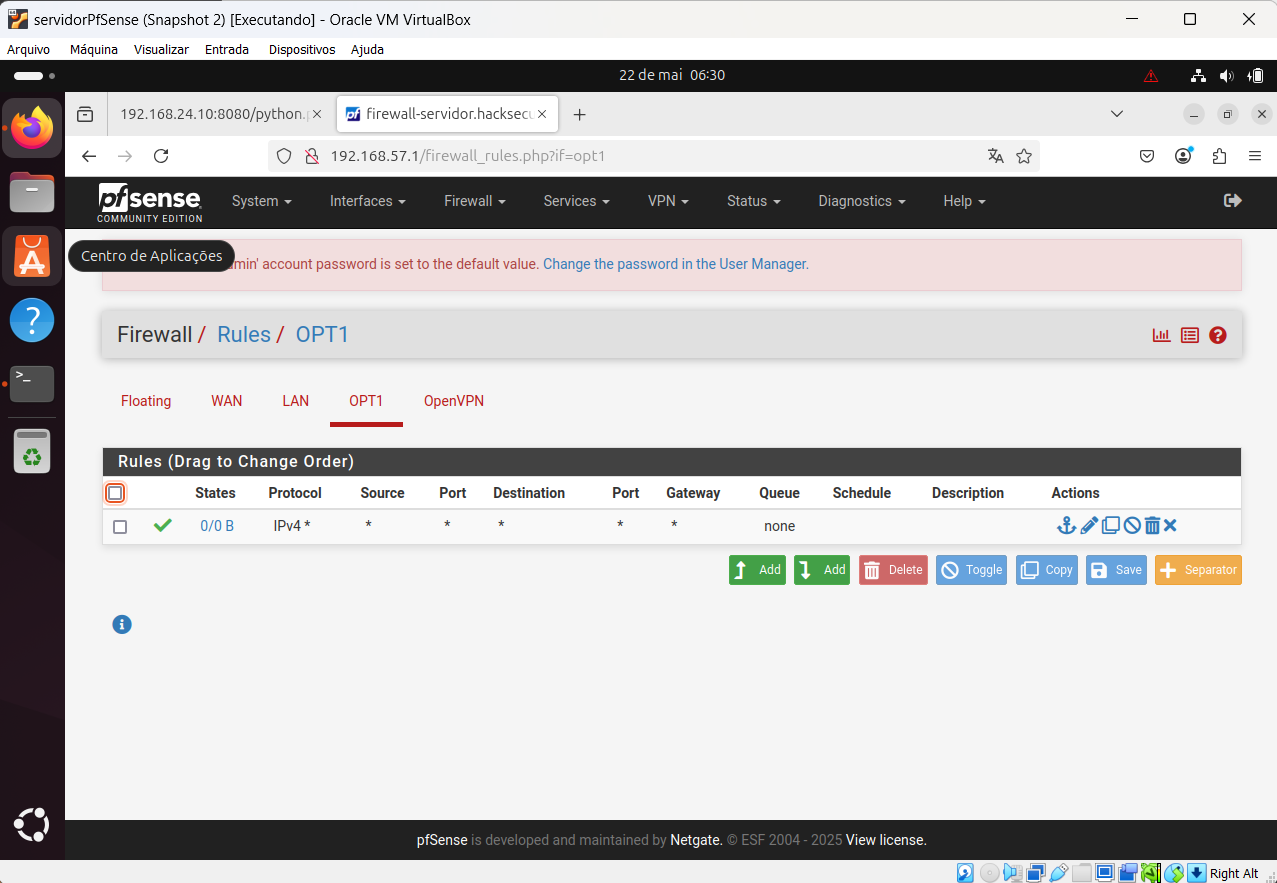Open the View license link in footer
The height and width of the screenshot is (883, 1277).
click(x=886, y=840)
